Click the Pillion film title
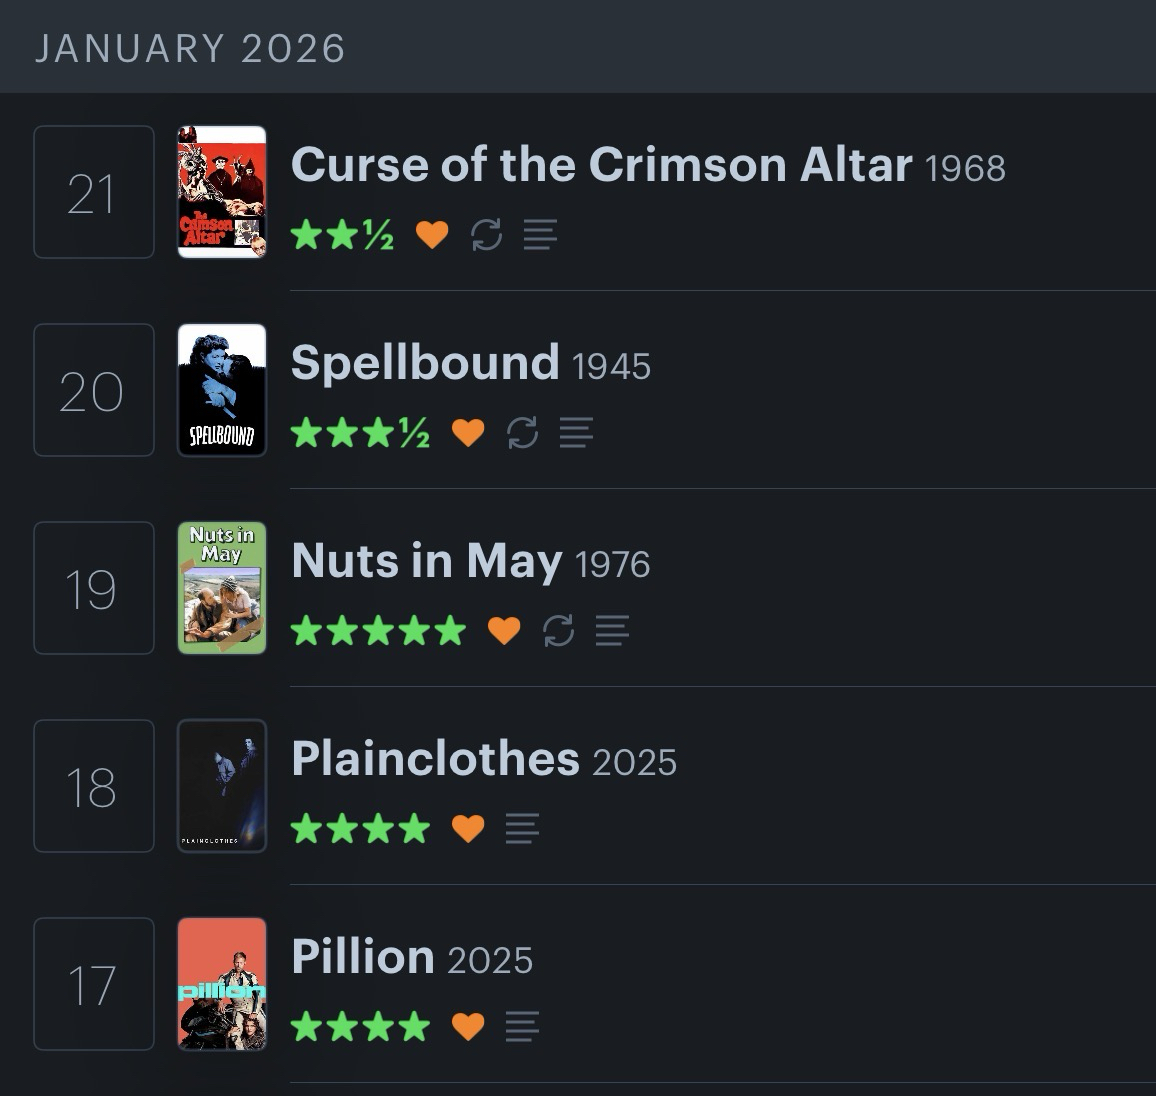The width and height of the screenshot is (1156, 1096). point(362,956)
